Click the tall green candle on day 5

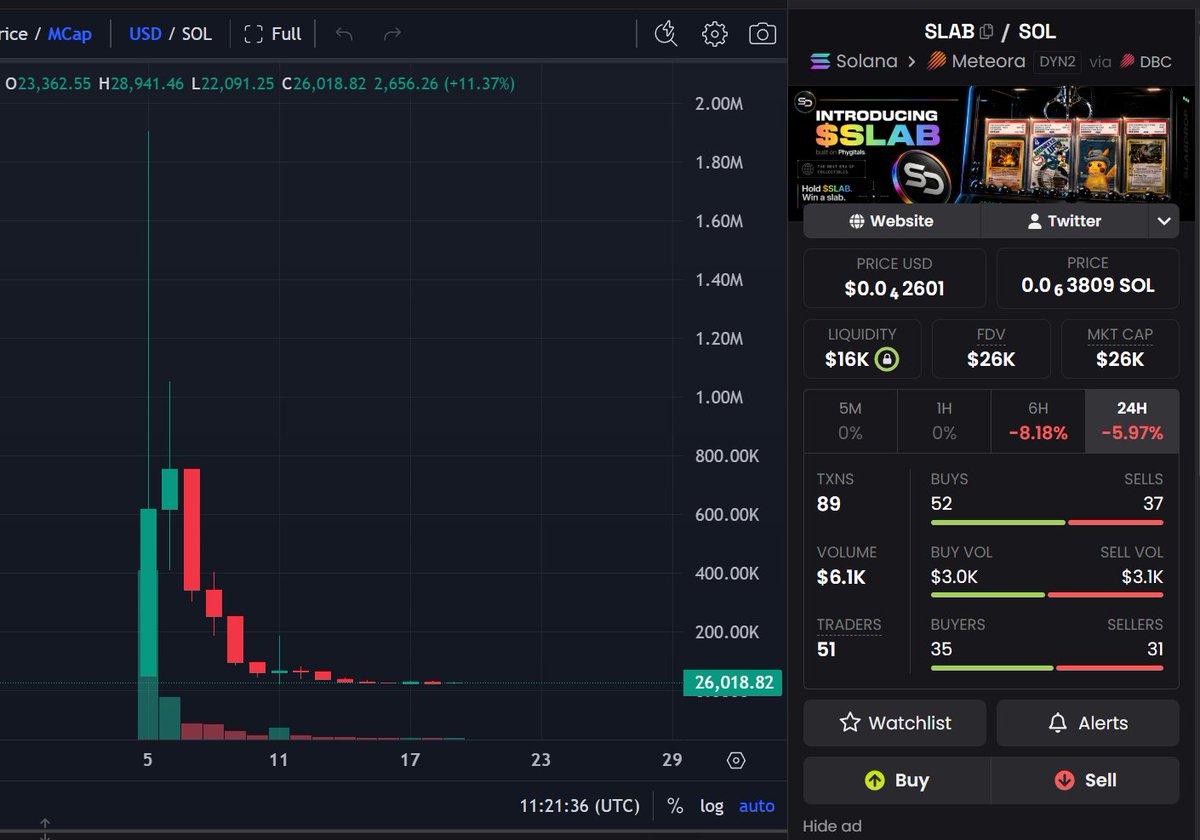tap(148, 592)
